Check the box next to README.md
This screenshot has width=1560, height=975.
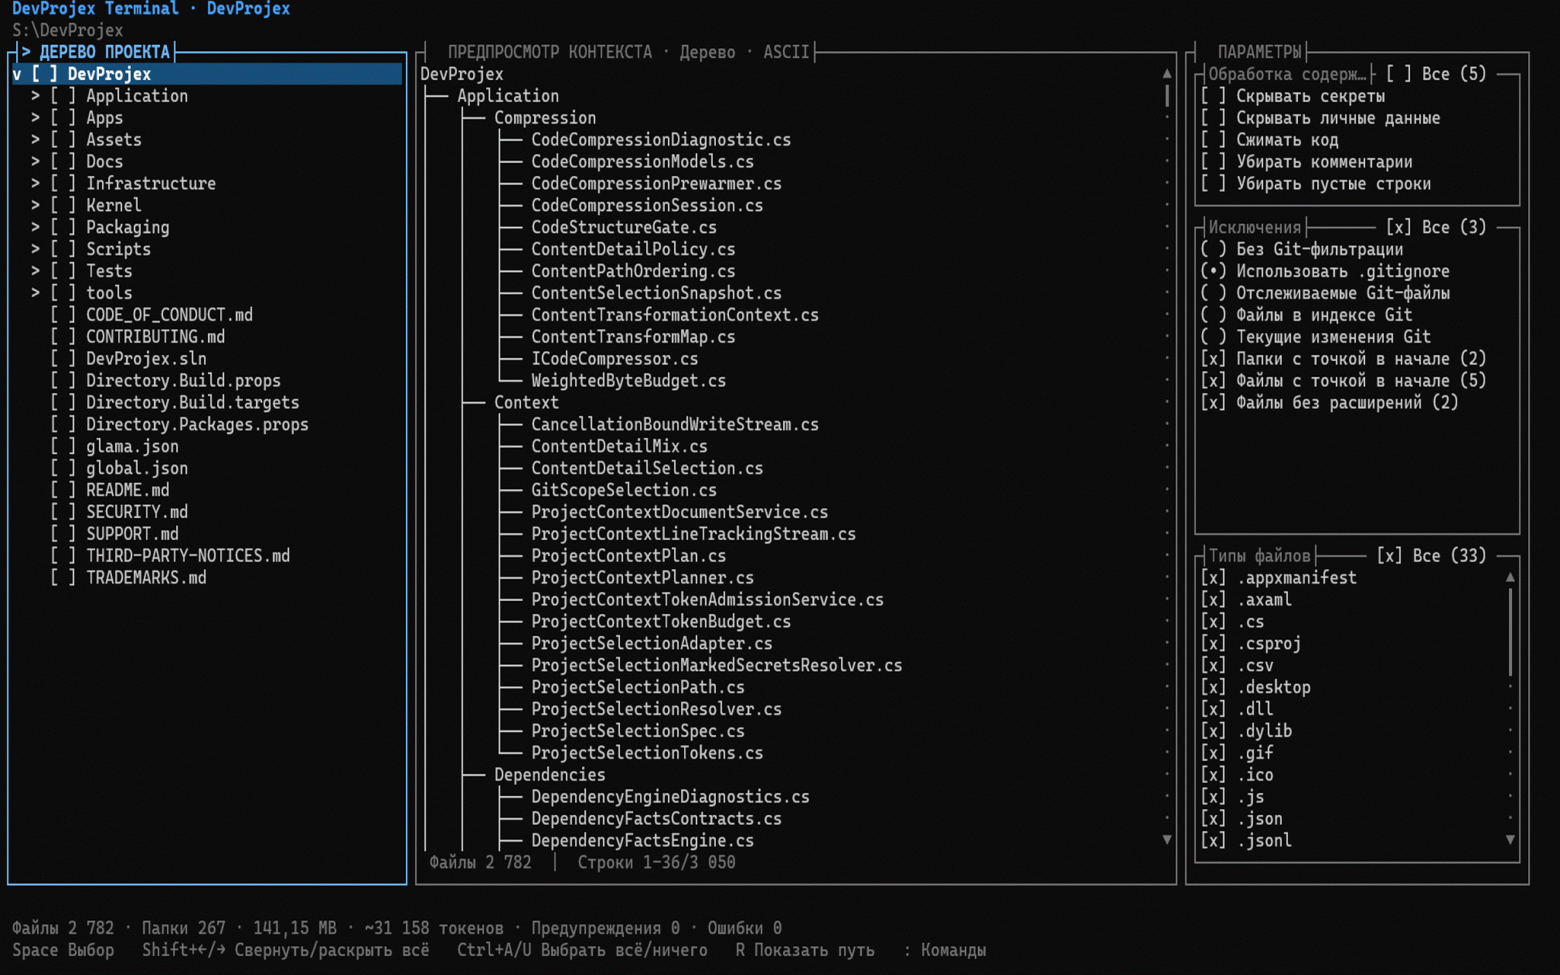(63, 490)
